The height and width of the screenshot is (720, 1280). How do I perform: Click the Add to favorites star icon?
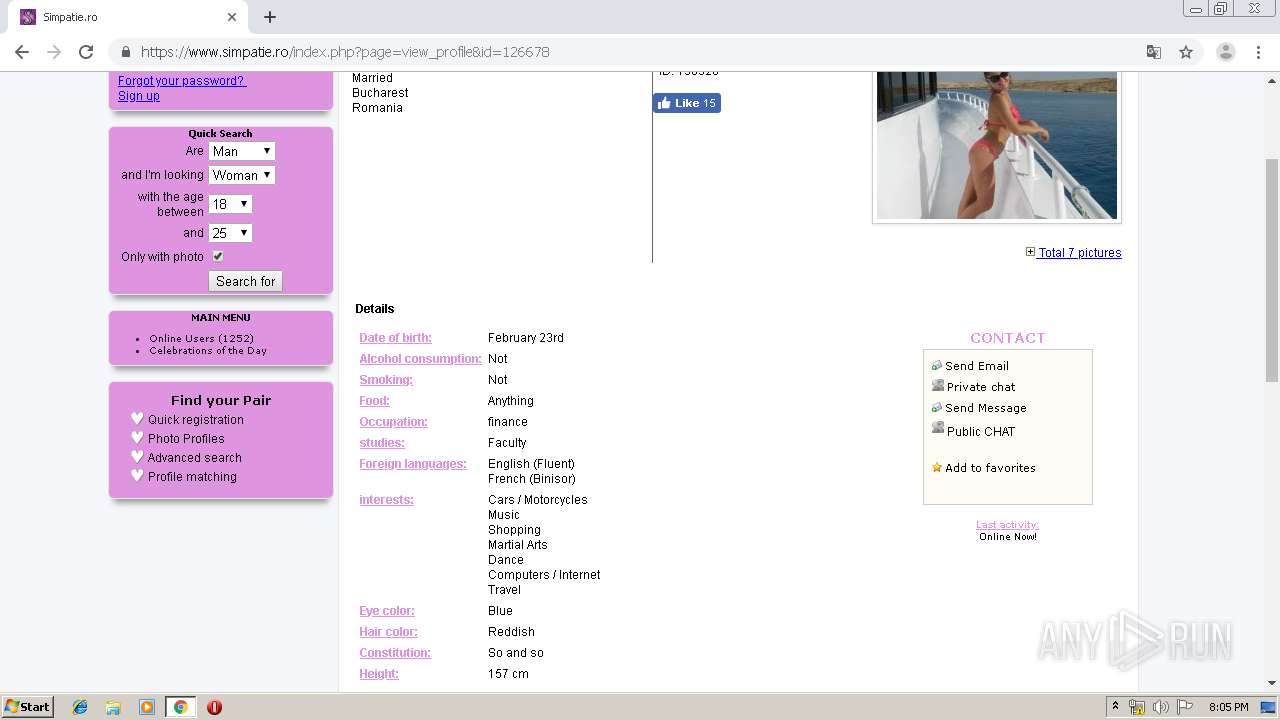pos(937,467)
